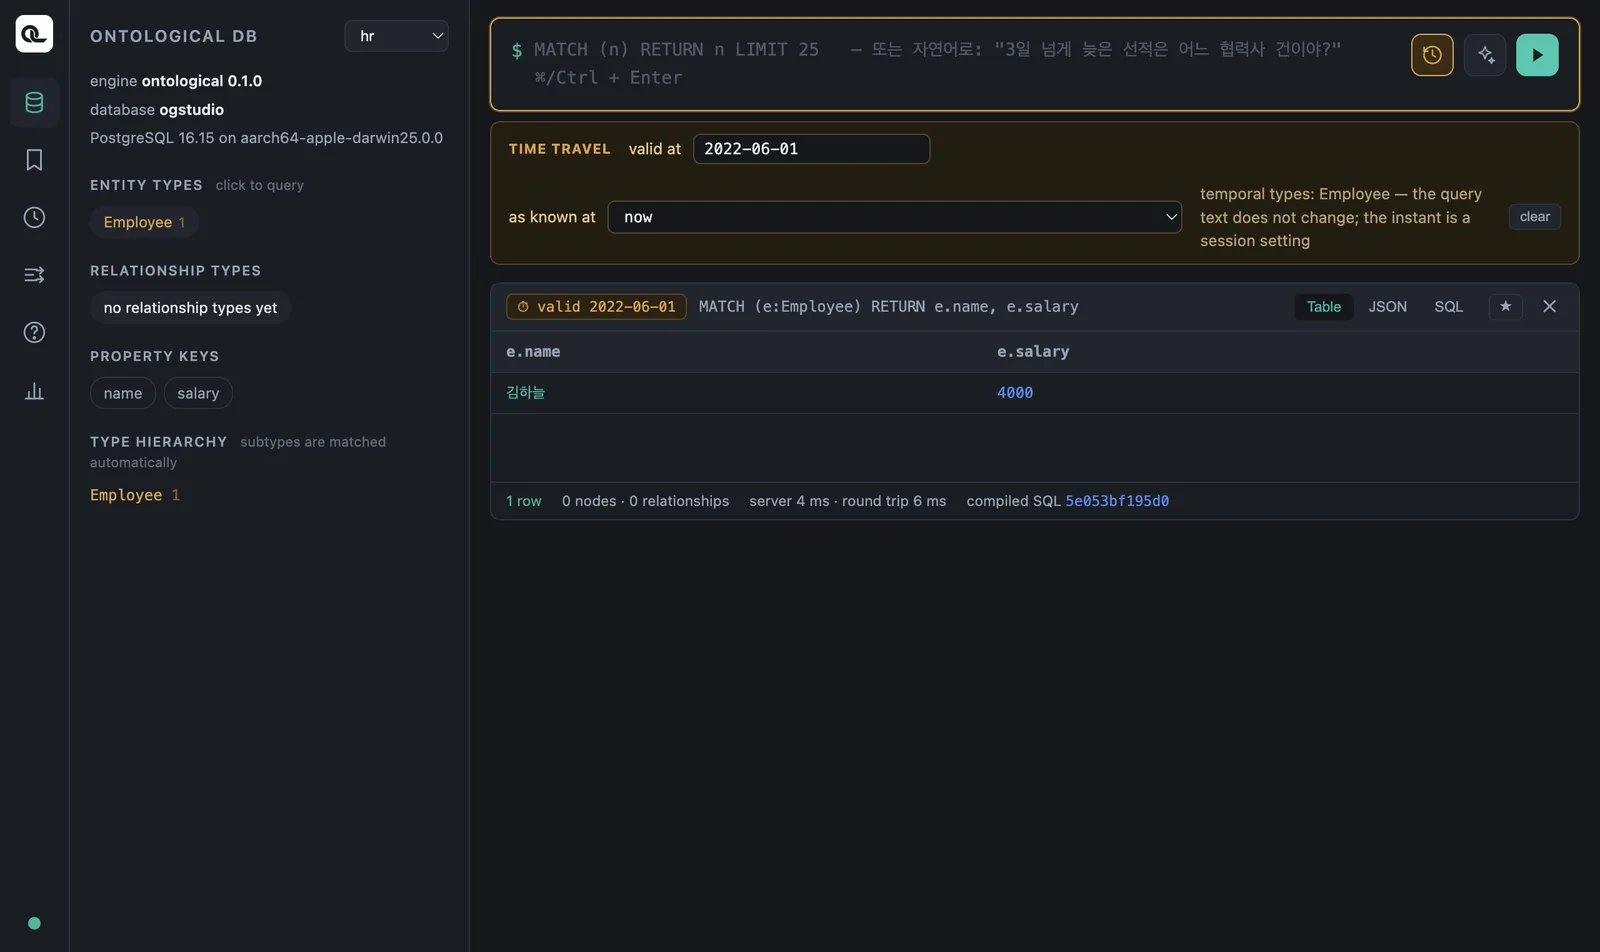The image size is (1600, 952).
Task: Select Employee in type hierarchy
Action: [126, 495]
